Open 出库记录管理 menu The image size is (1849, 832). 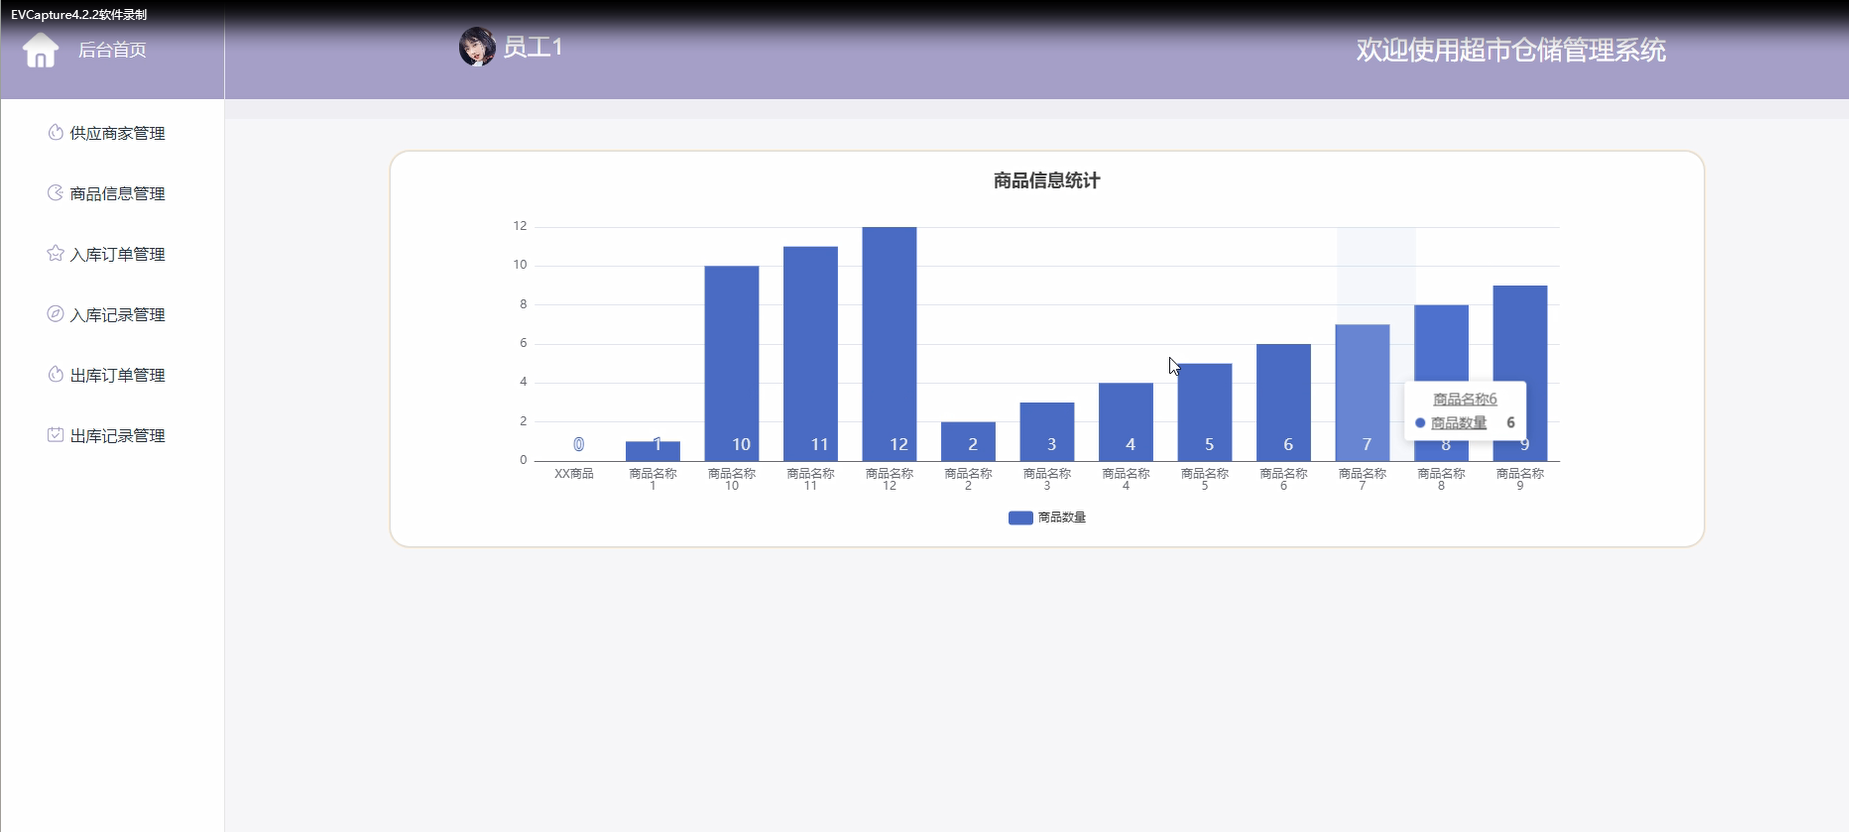pos(117,436)
